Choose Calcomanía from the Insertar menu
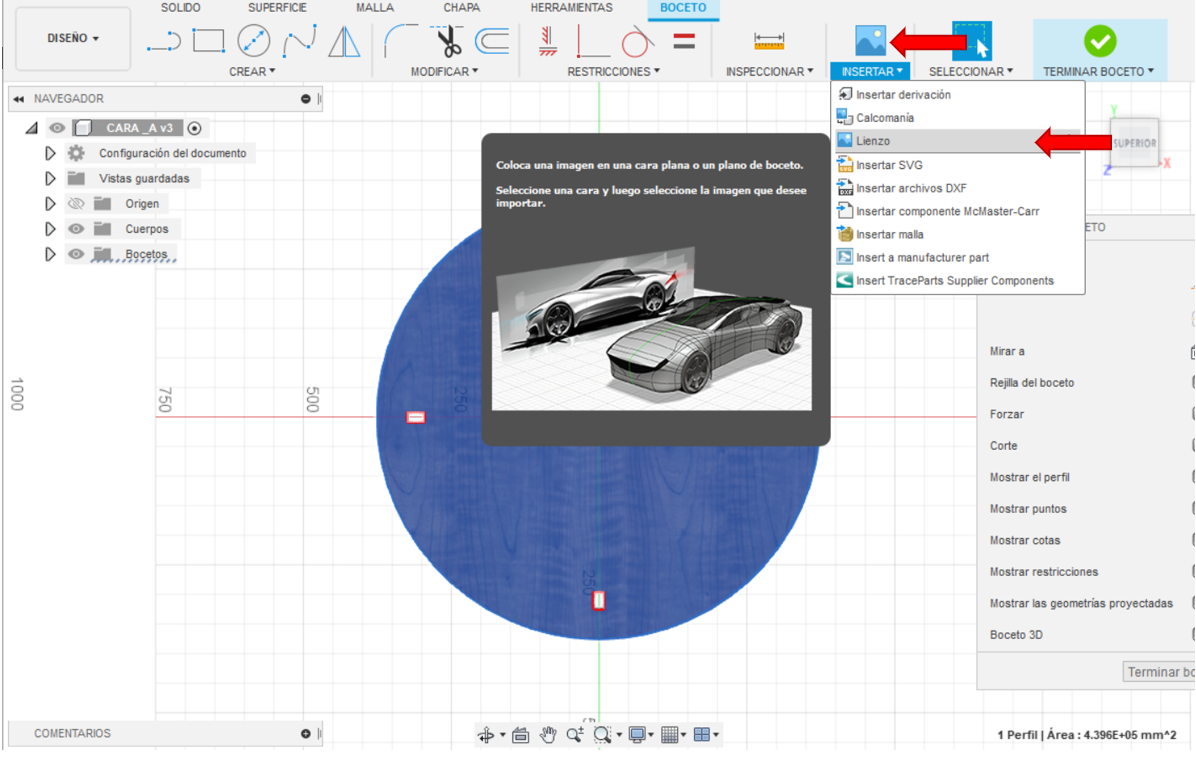This screenshot has height=757, width=1196. (x=957, y=118)
